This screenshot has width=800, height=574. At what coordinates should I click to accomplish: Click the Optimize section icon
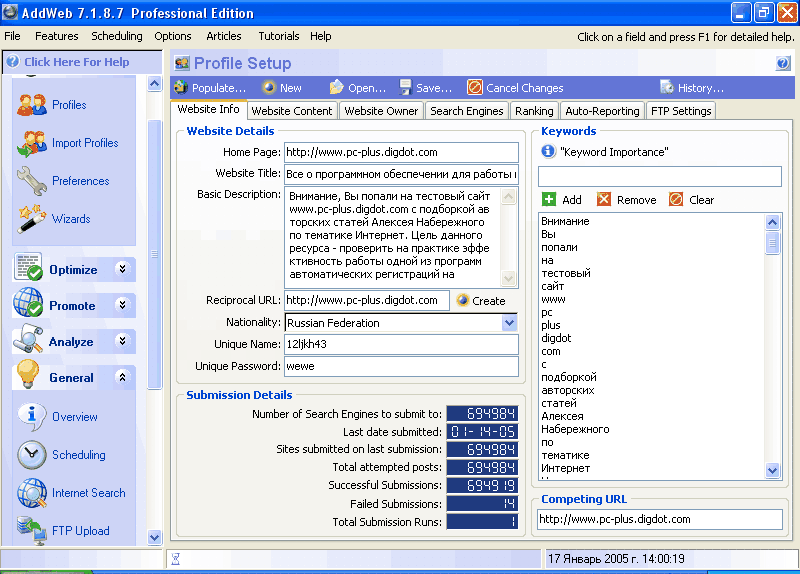(28, 267)
